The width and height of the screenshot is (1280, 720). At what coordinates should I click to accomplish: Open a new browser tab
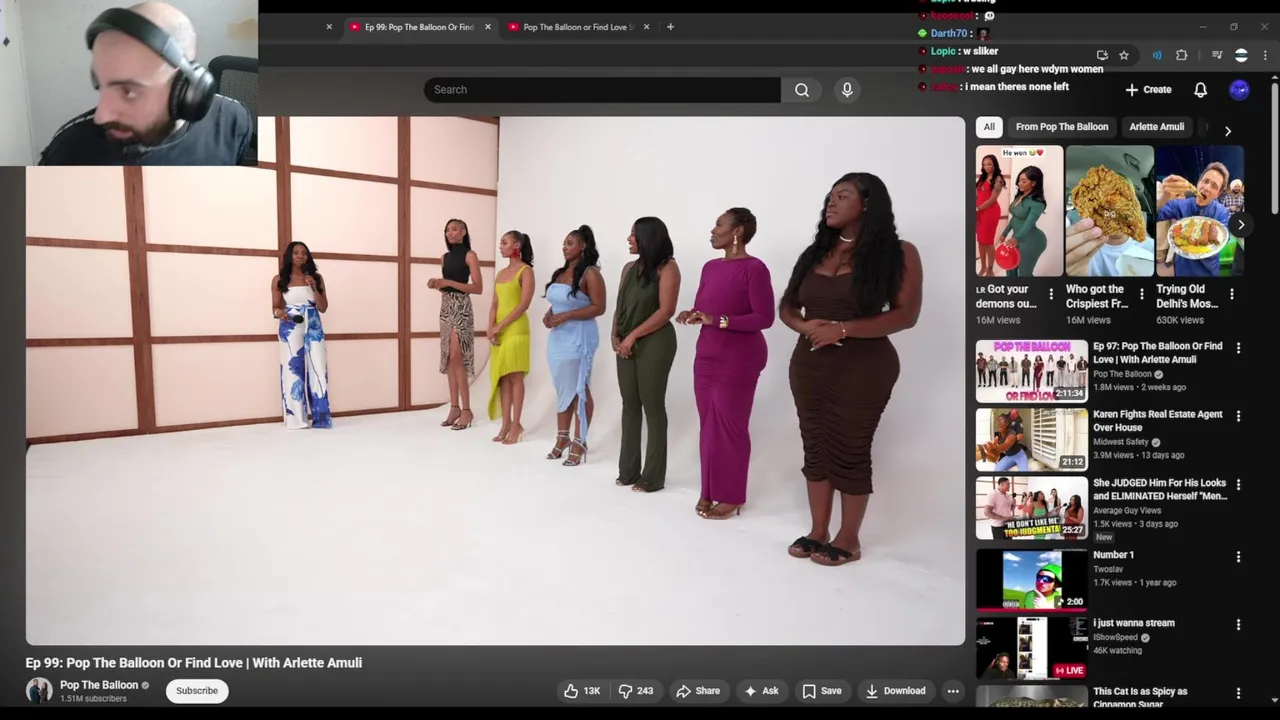[x=670, y=27]
